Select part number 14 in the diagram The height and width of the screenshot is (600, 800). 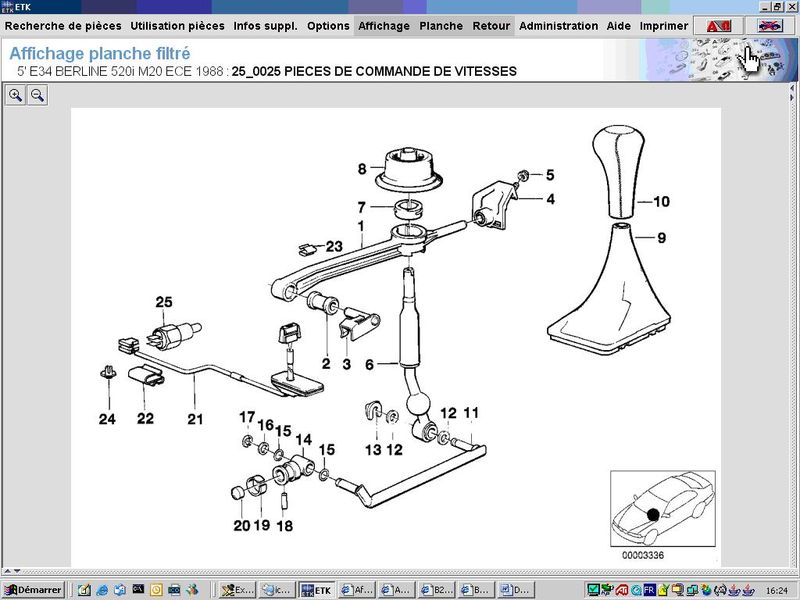[x=304, y=440]
